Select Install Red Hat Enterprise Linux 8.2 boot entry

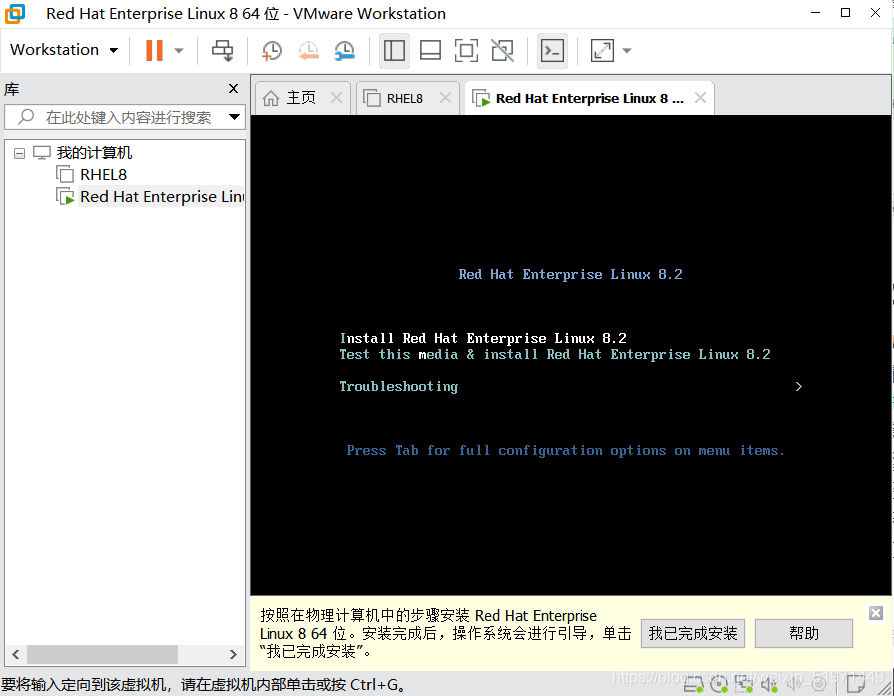483,339
